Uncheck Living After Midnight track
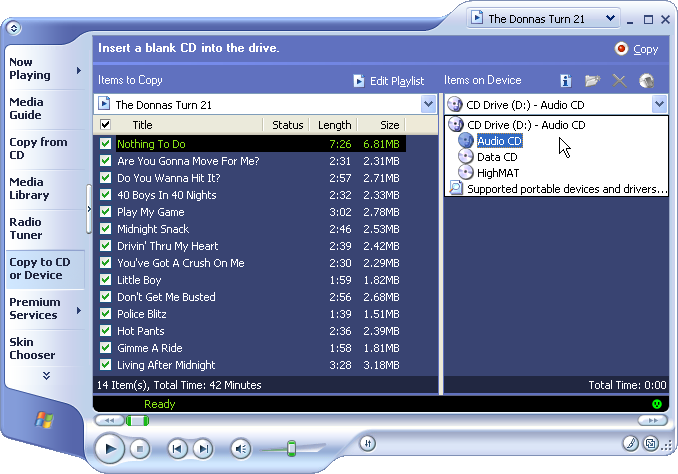The height and width of the screenshot is (474, 678). [x=106, y=365]
